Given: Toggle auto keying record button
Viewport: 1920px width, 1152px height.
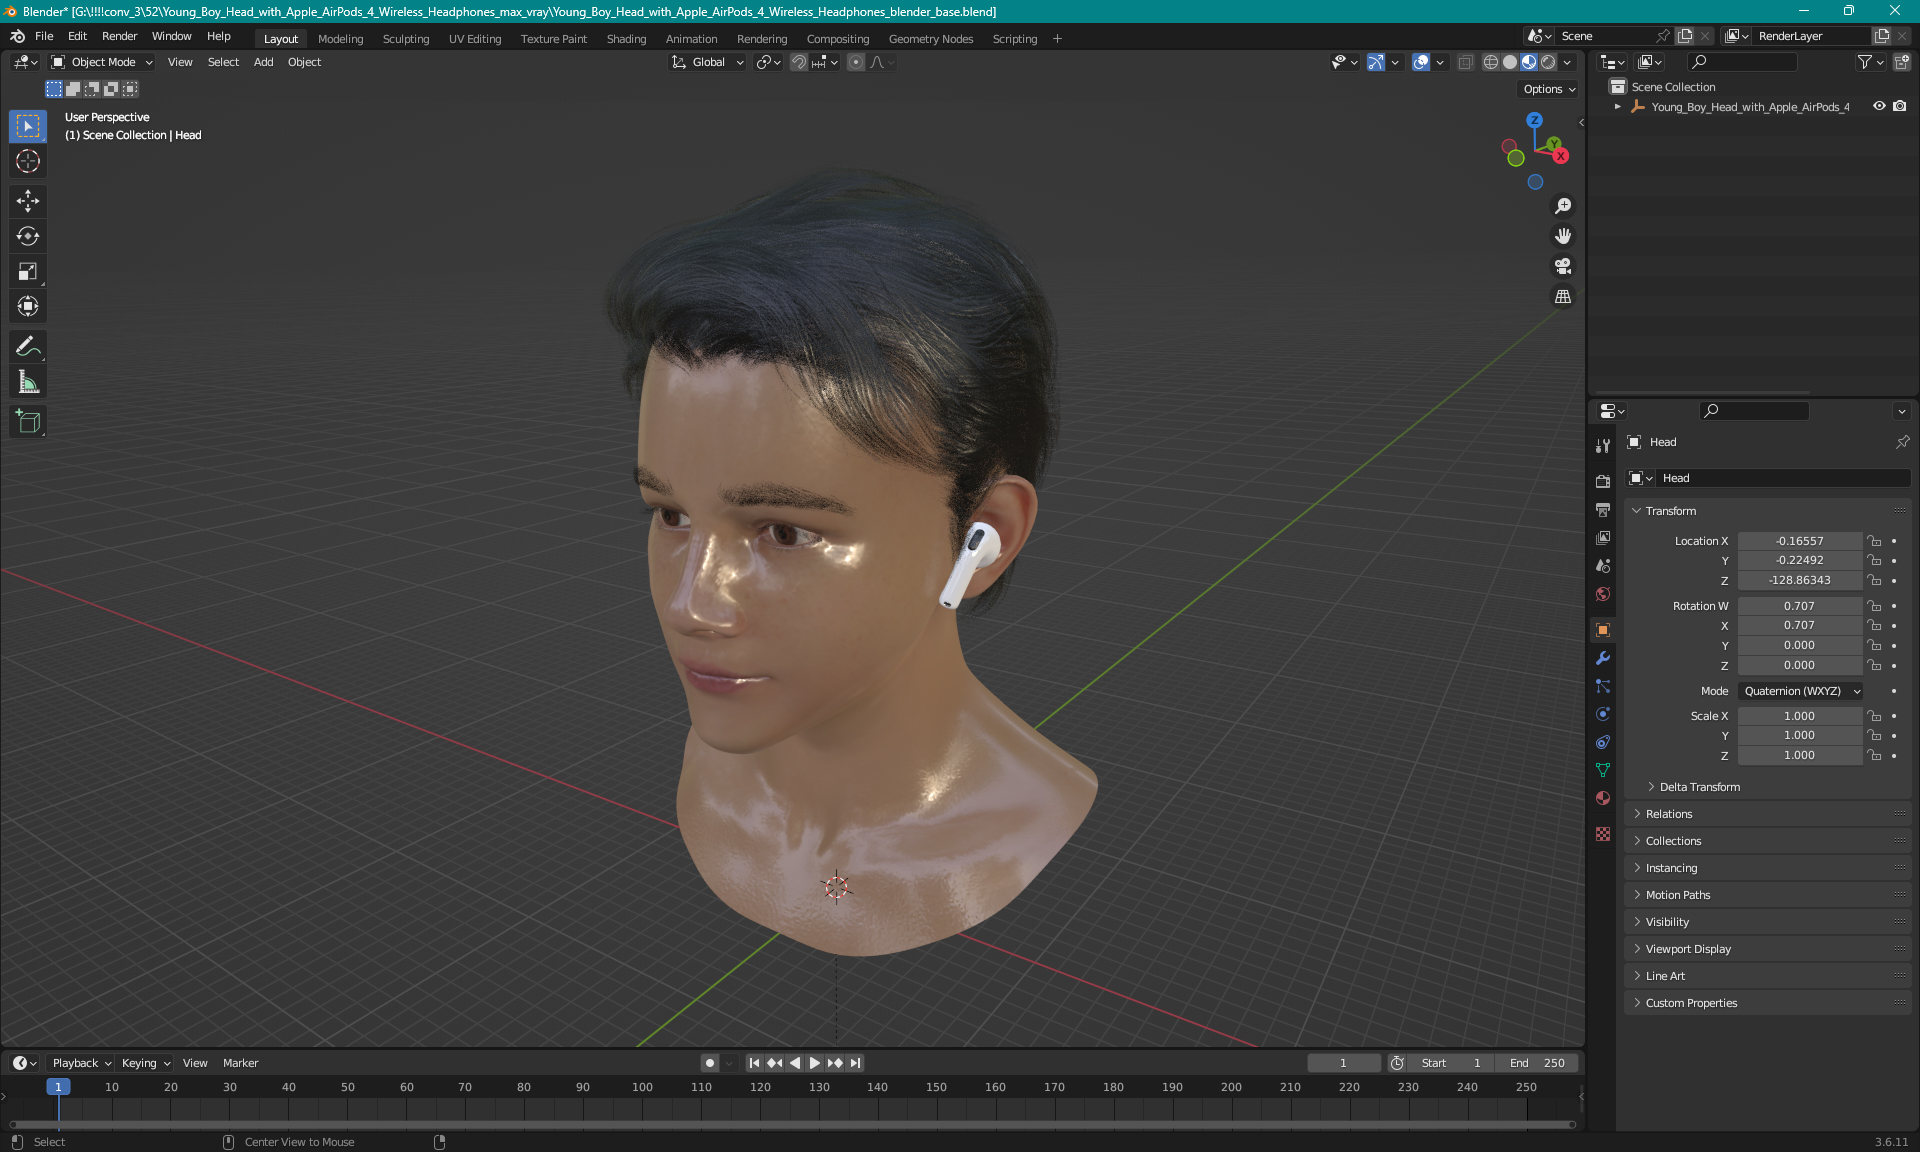Looking at the screenshot, I should click(710, 1063).
